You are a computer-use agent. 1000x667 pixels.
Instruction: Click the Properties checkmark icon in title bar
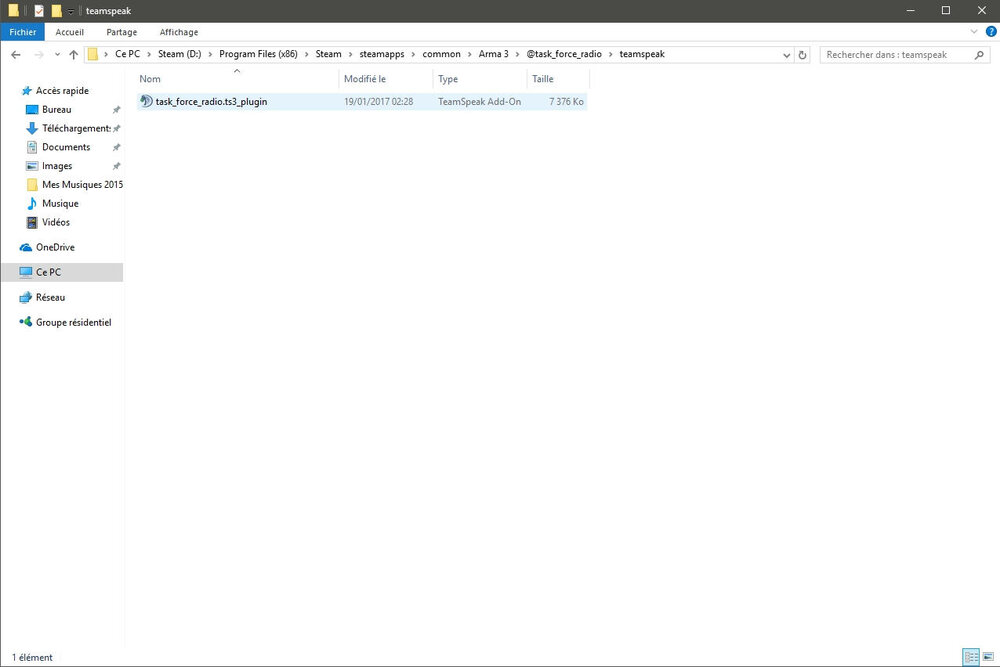tap(39, 11)
